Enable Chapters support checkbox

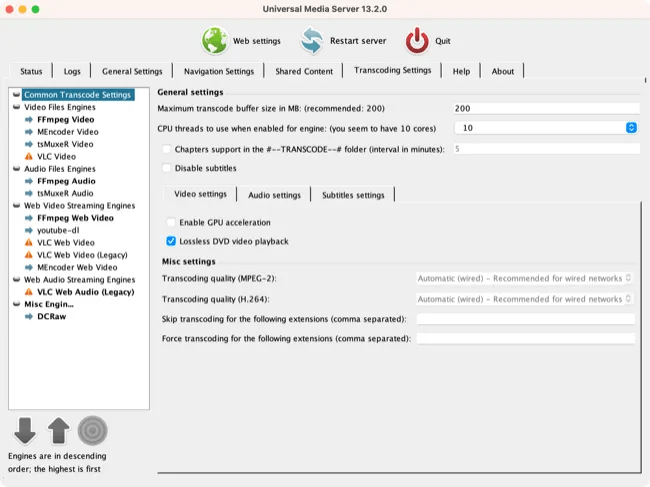(167, 149)
